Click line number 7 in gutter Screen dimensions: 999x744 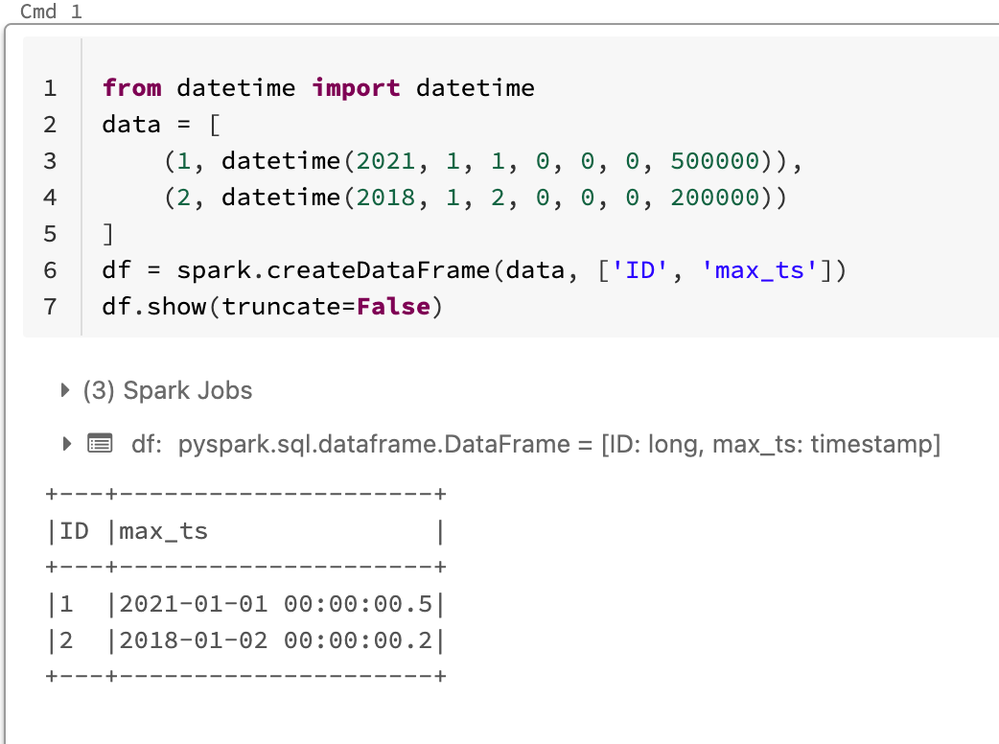pos(50,306)
